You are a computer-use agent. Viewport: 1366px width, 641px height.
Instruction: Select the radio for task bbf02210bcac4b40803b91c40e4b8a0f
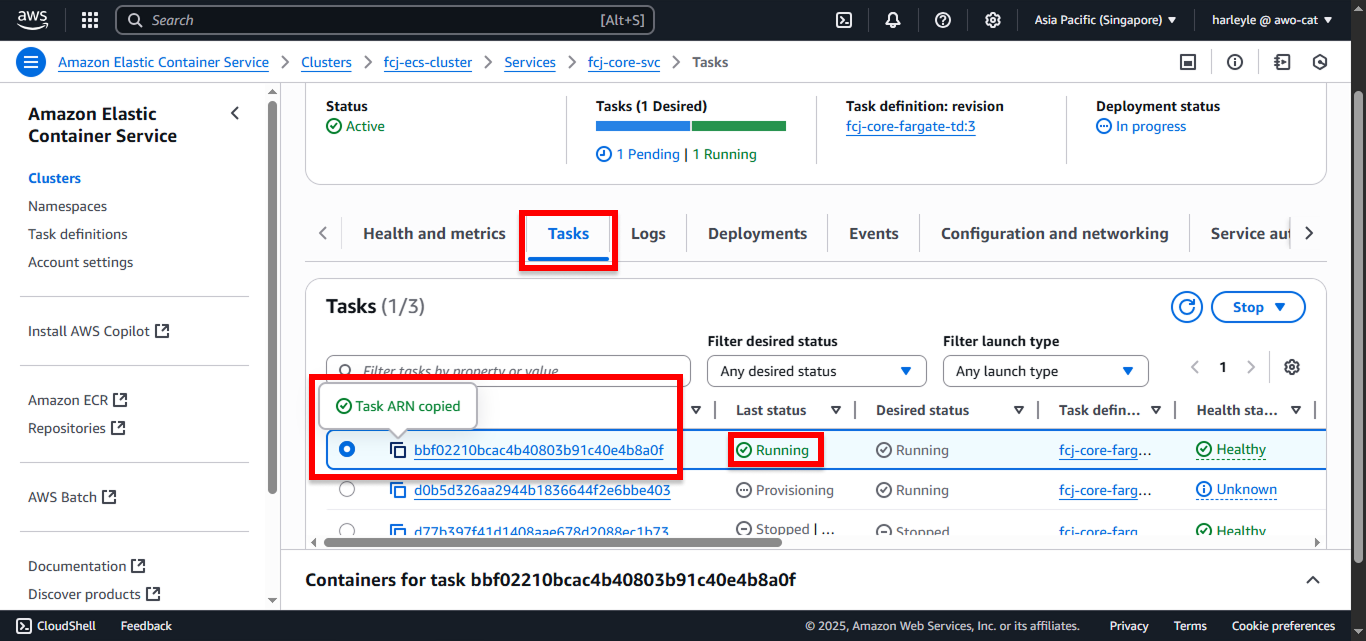tap(347, 449)
